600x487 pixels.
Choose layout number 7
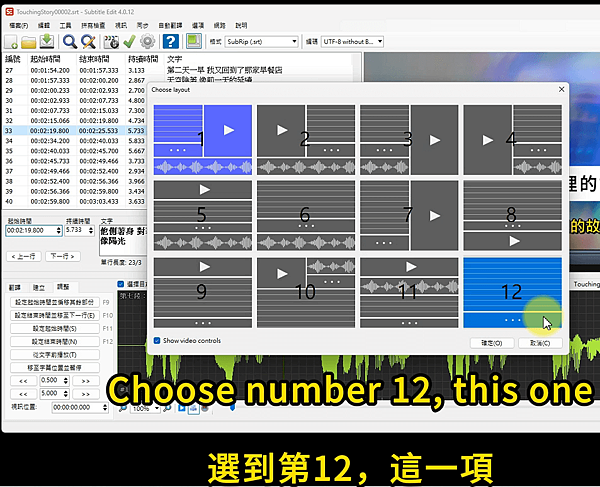pos(409,215)
